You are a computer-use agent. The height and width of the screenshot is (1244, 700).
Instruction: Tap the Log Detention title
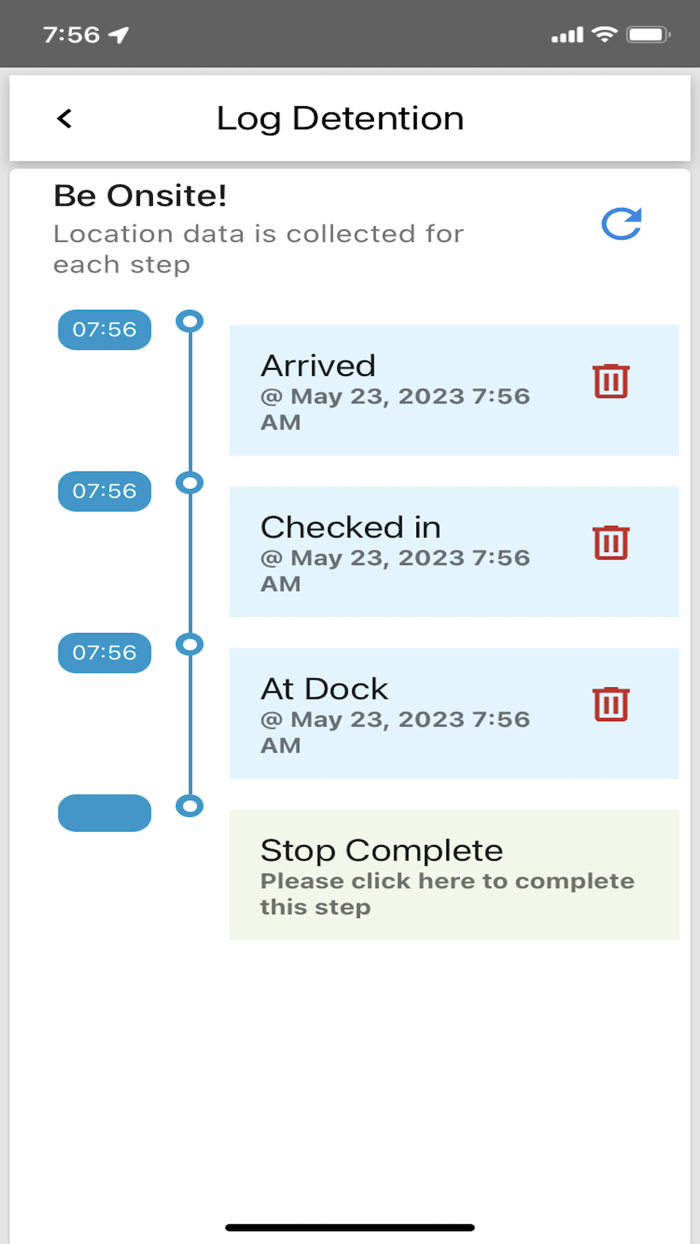point(340,118)
